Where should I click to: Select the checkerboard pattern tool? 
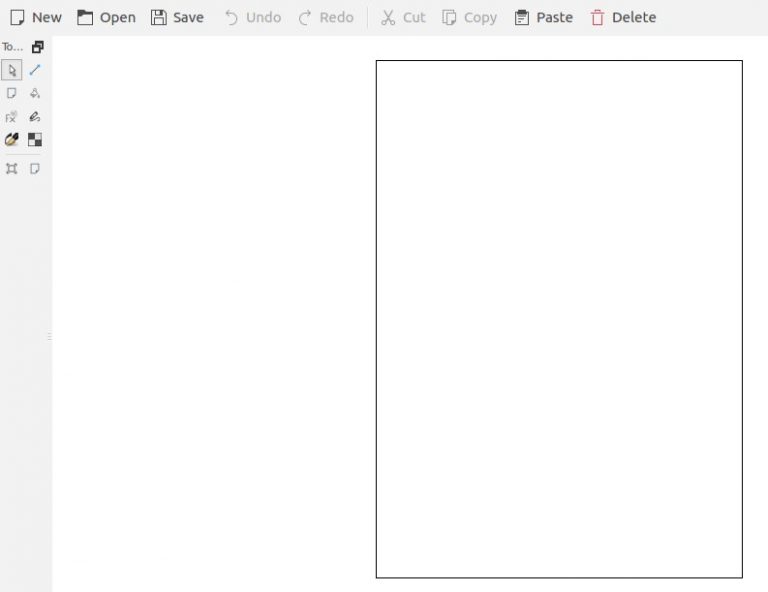click(35, 140)
